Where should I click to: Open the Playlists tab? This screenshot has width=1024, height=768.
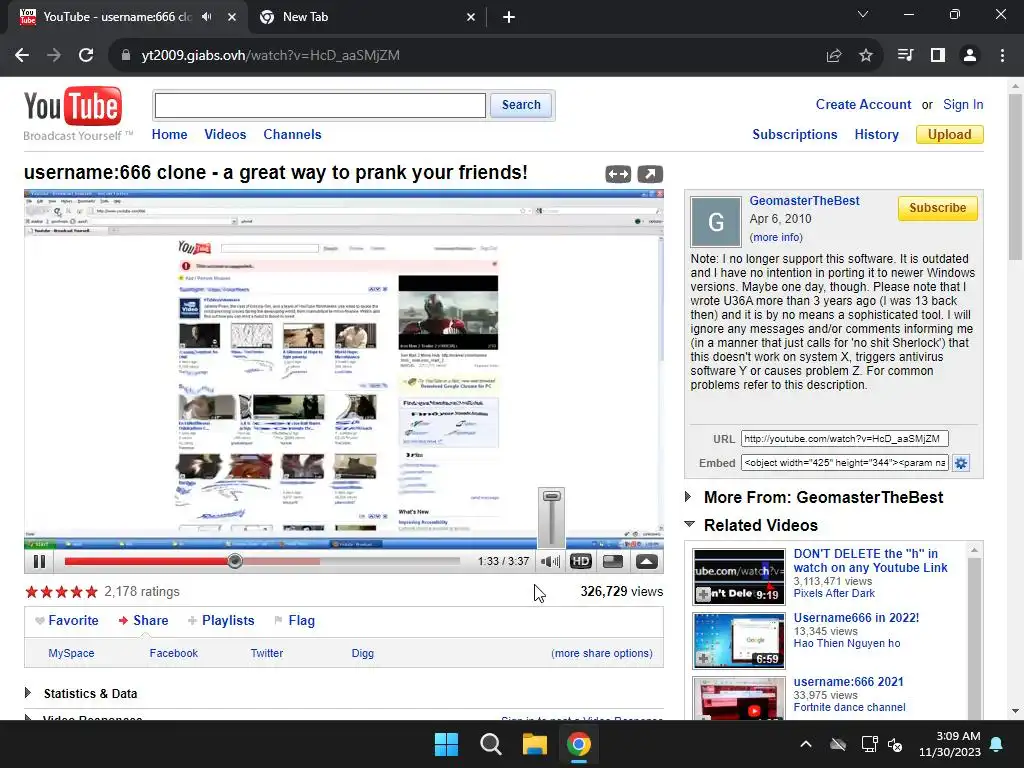(228, 620)
